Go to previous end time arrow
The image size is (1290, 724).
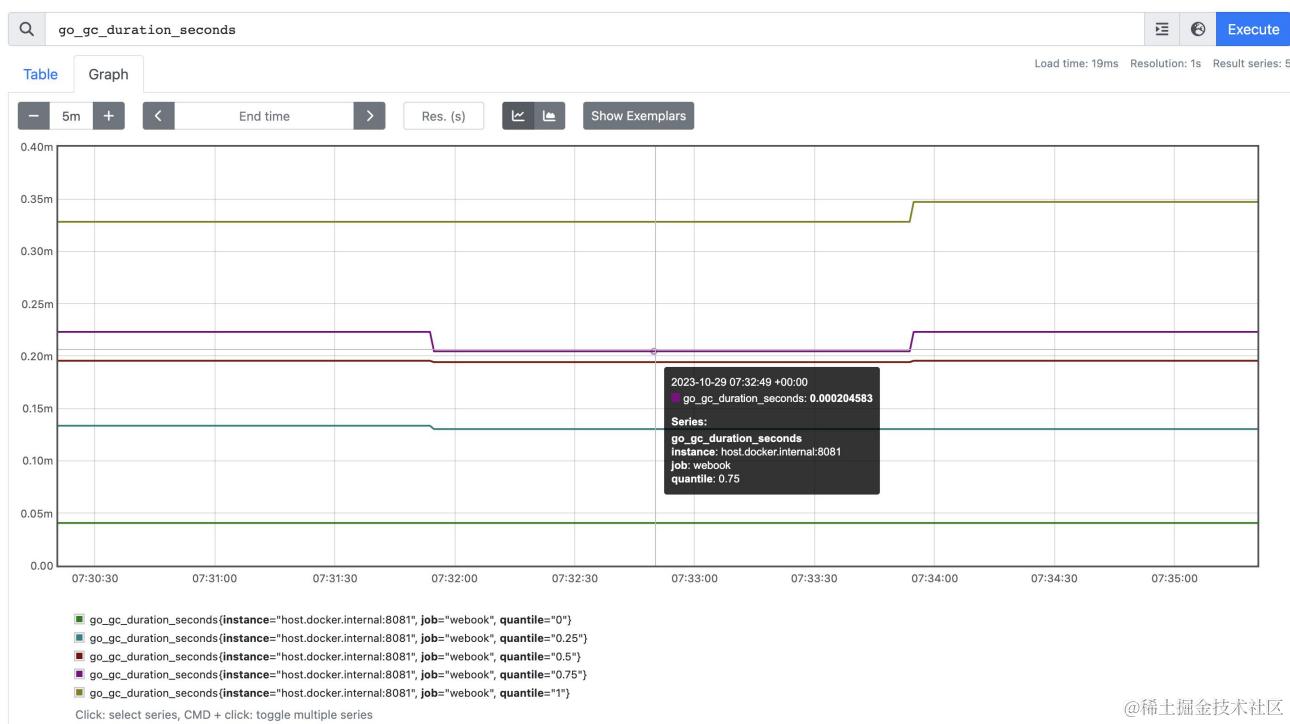[159, 116]
